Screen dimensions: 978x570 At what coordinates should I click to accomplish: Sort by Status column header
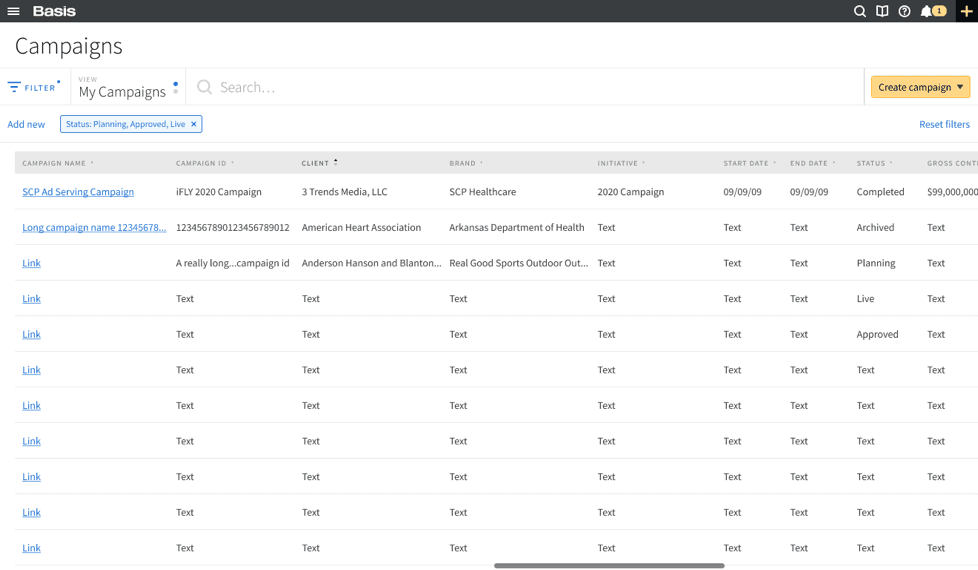(874, 163)
